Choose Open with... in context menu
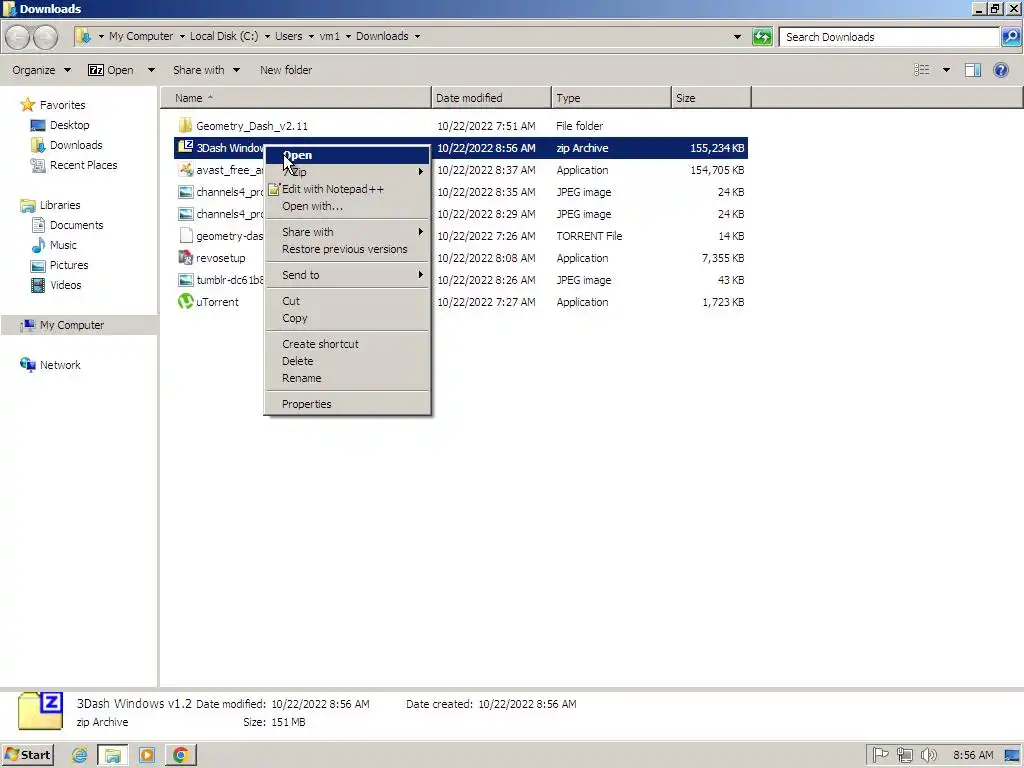 (x=347, y=206)
